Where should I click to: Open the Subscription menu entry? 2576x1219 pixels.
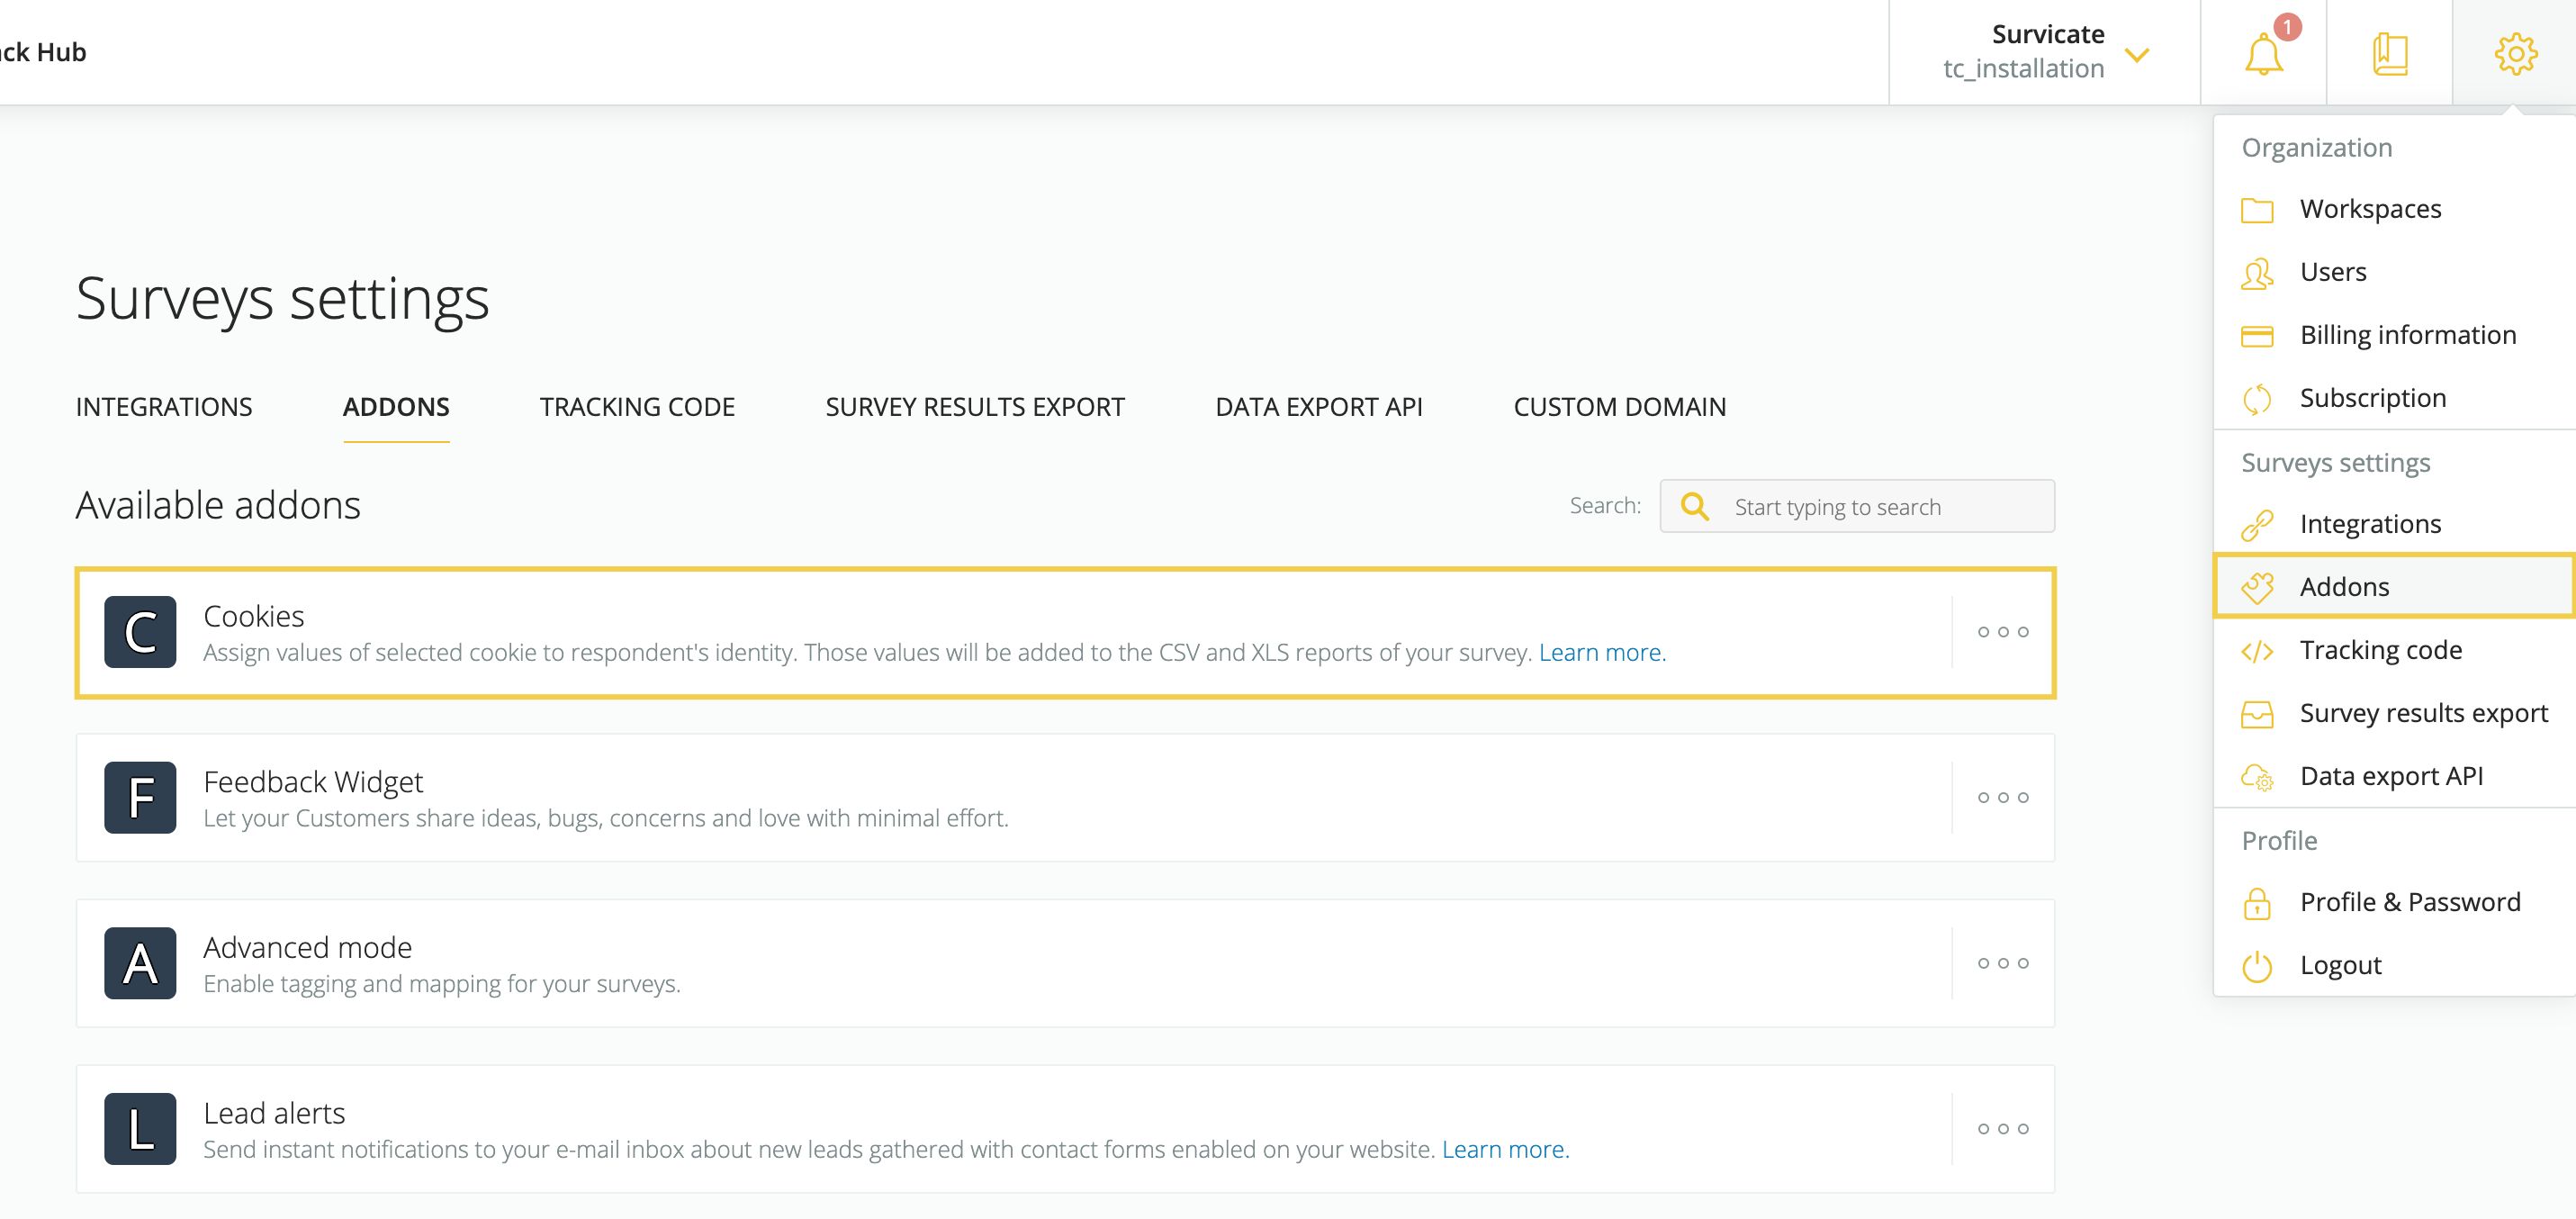2394,399
